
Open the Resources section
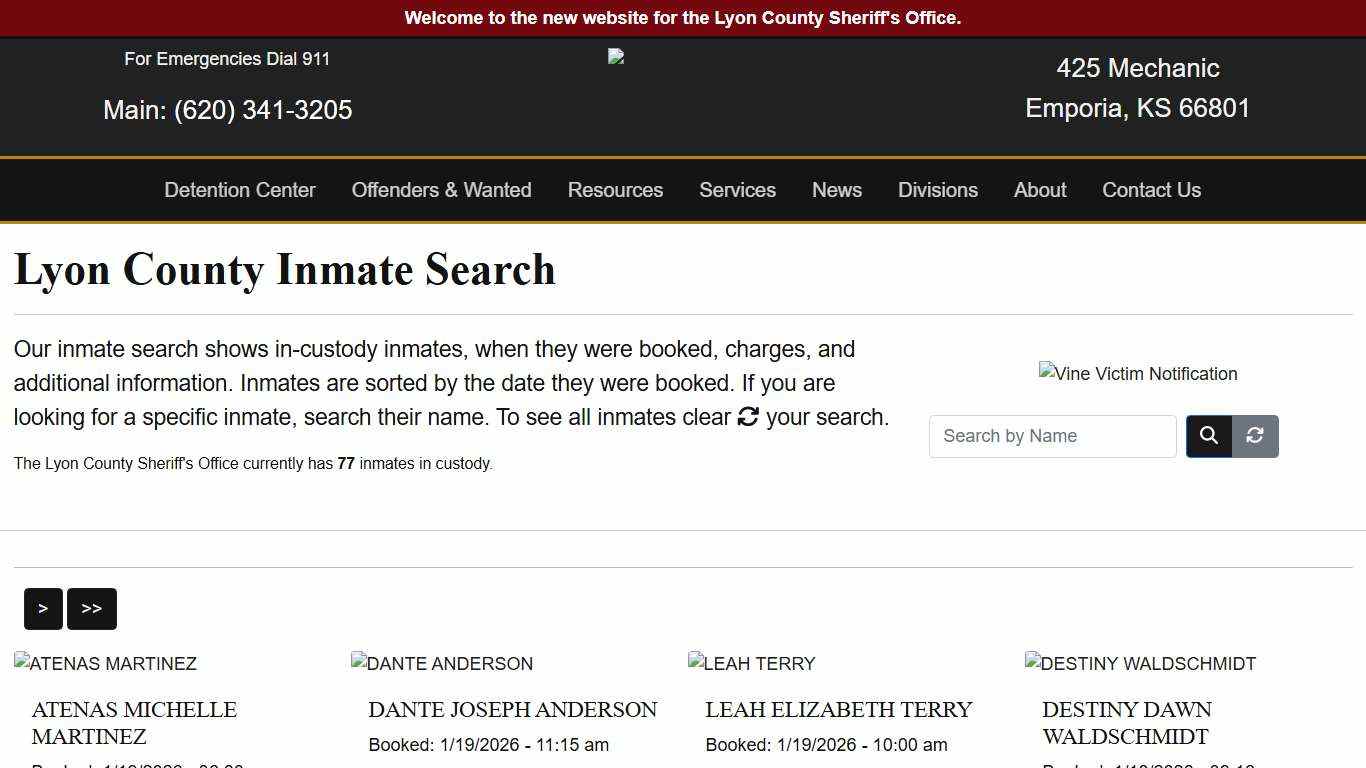(x=615, y=190)
